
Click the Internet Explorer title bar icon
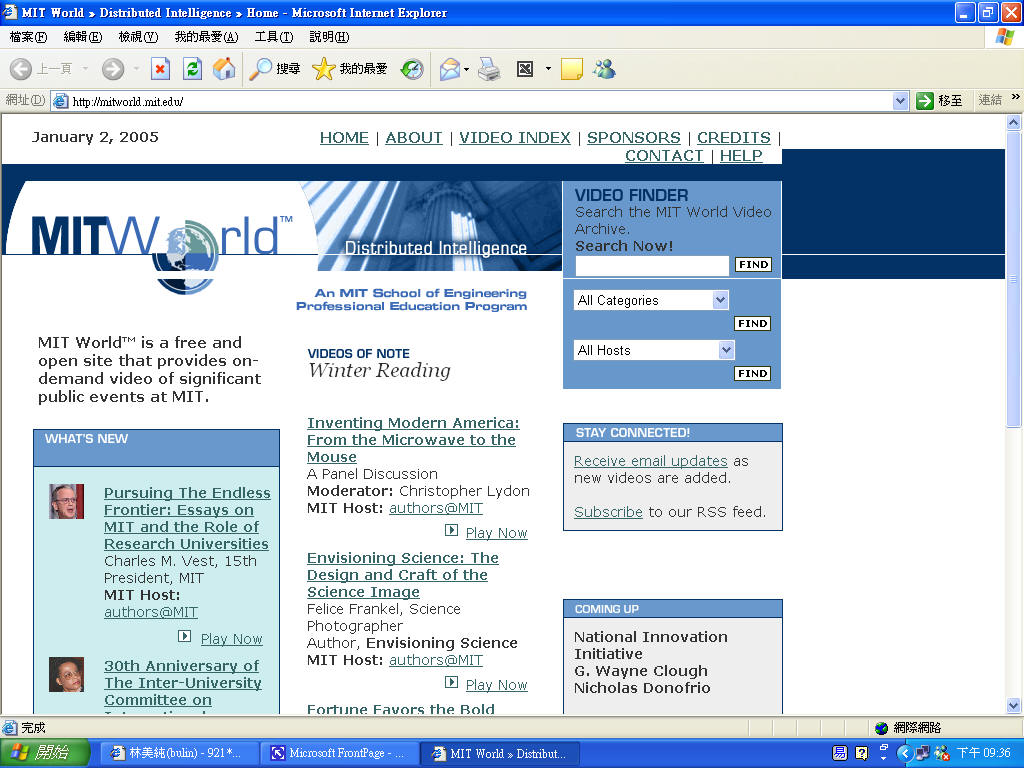tap(10, 12)
